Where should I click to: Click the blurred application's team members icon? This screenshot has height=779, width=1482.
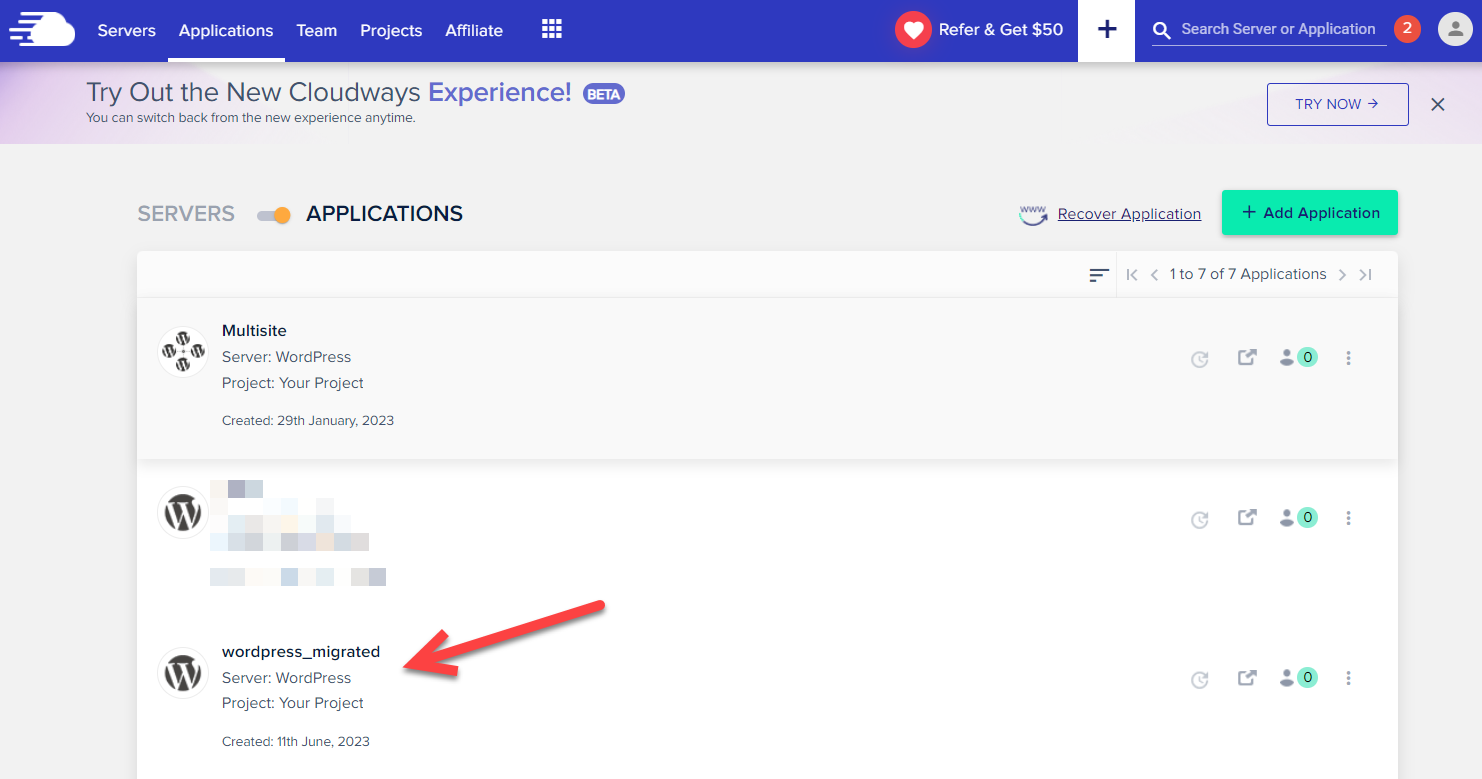[1287, 517]
